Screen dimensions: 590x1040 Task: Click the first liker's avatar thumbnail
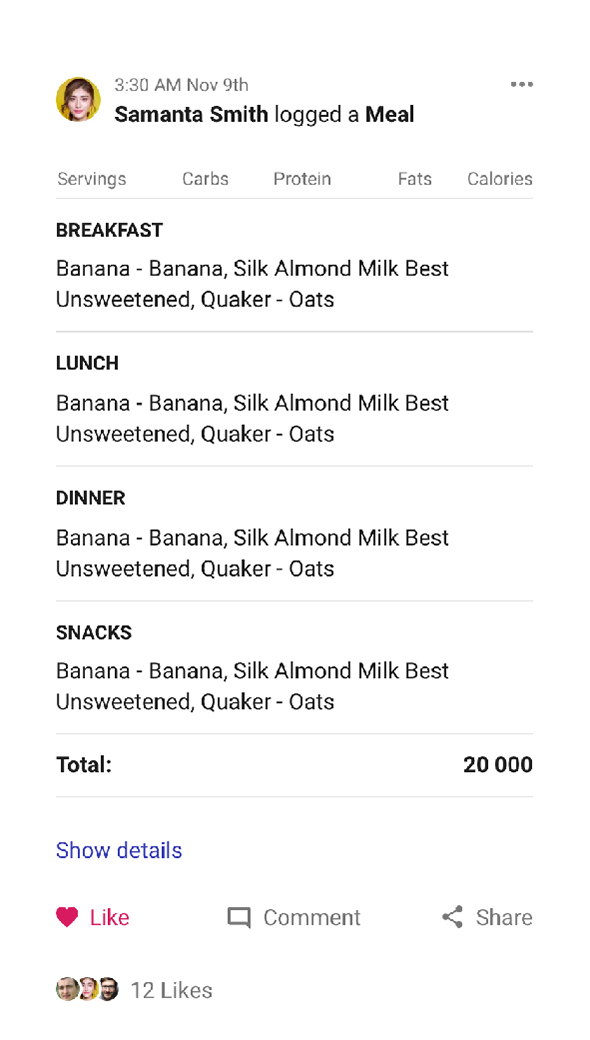(x=66, y=990)
